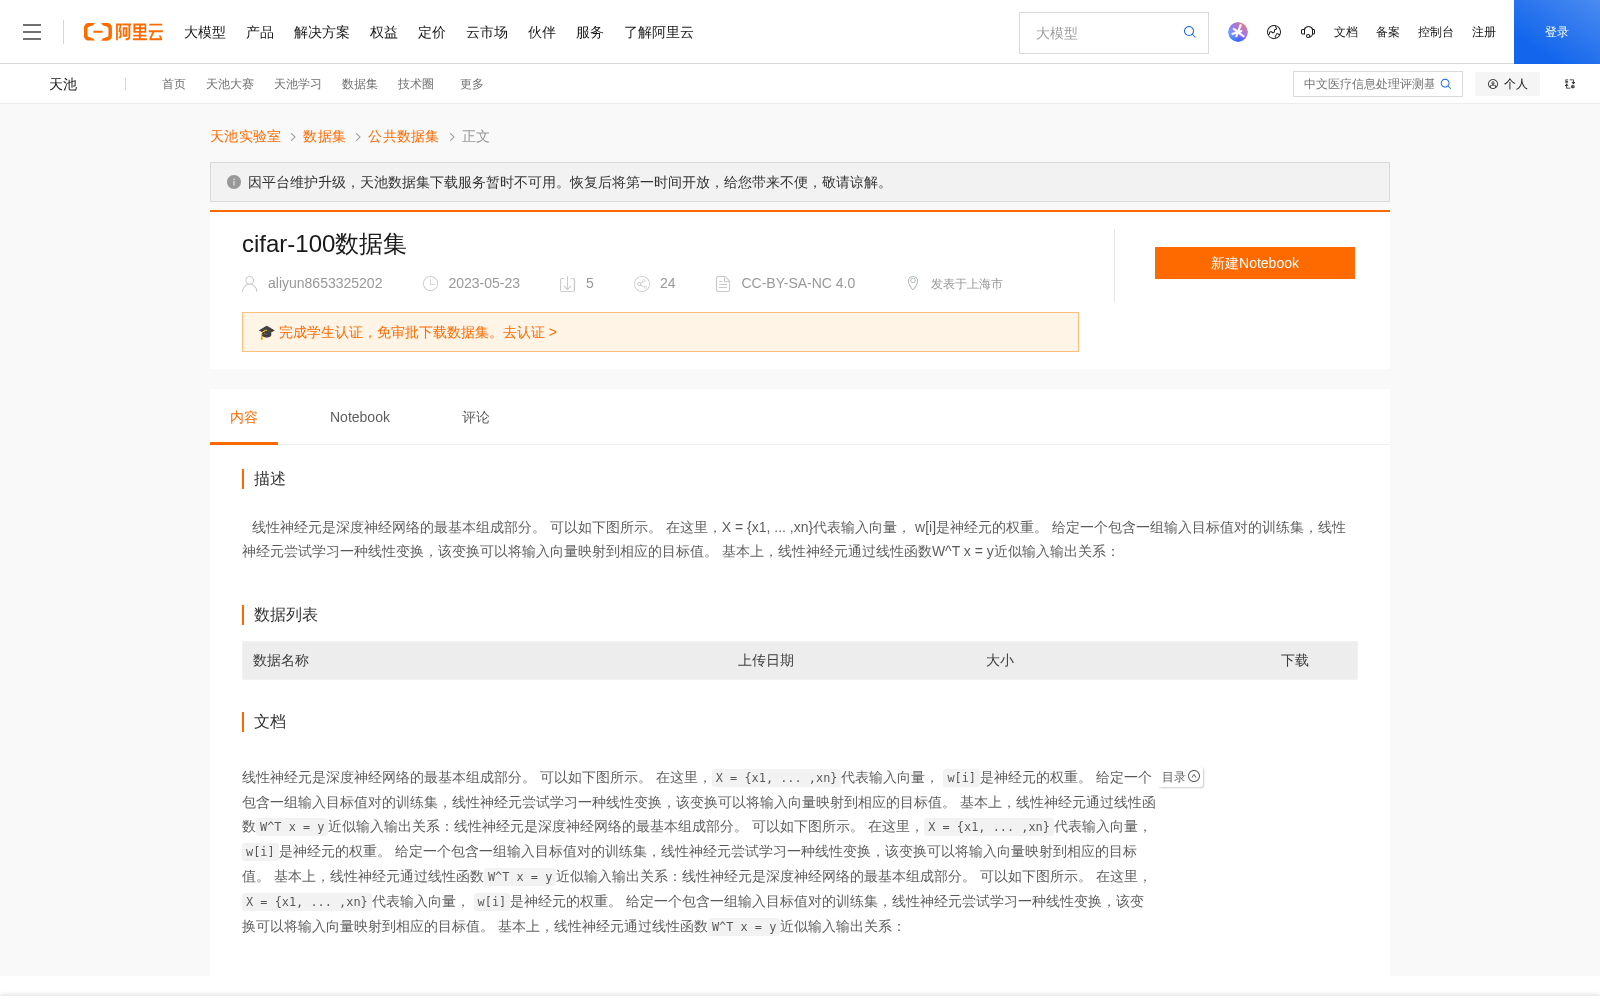Click 天池实验室 breadcrumb
Image resolution: width=1600 pixels, height=1000 pixels.
point(245,136)
